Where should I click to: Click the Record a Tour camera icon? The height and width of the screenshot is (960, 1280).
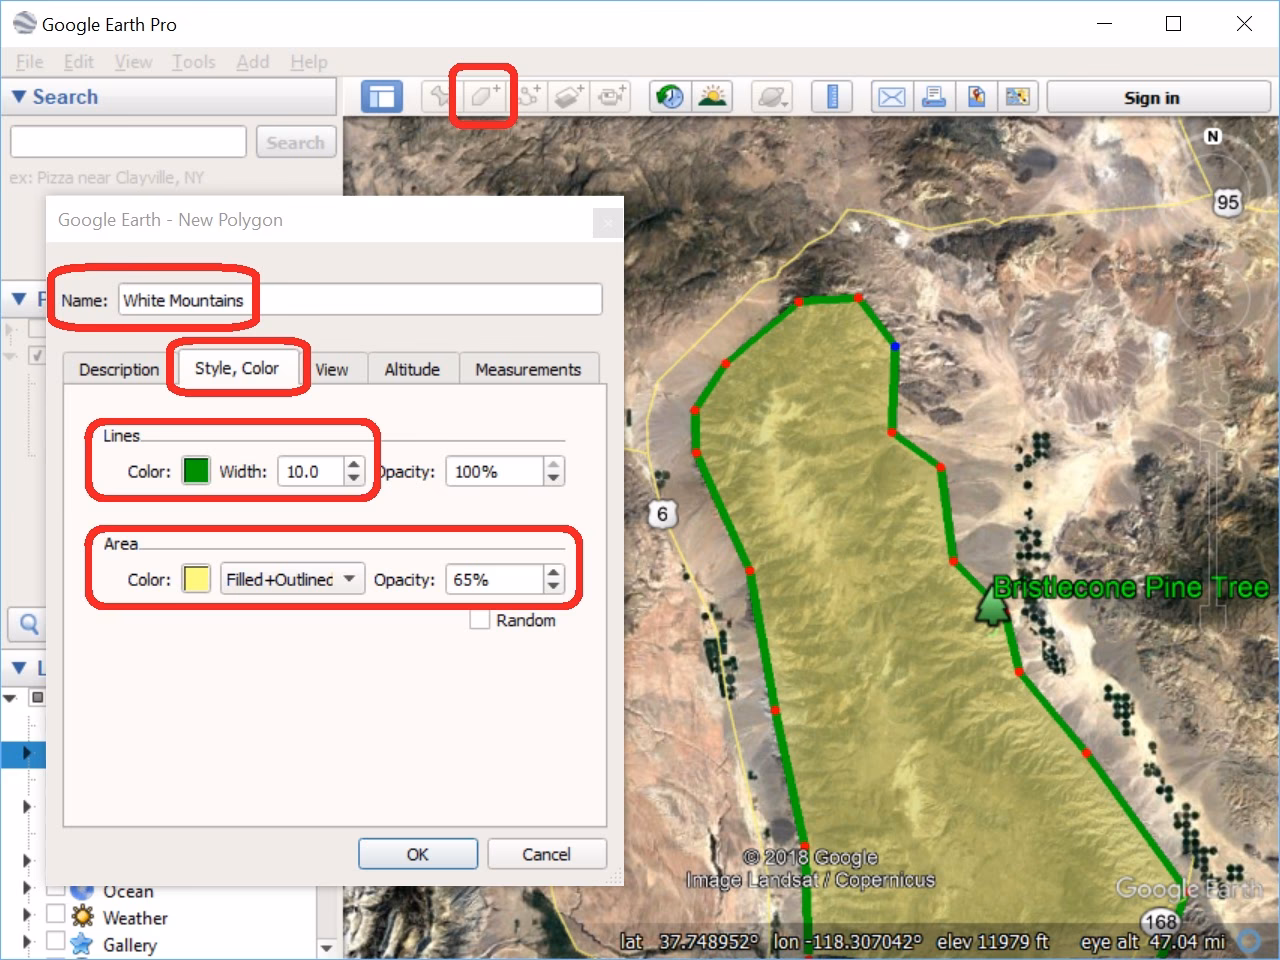[611, 97]
